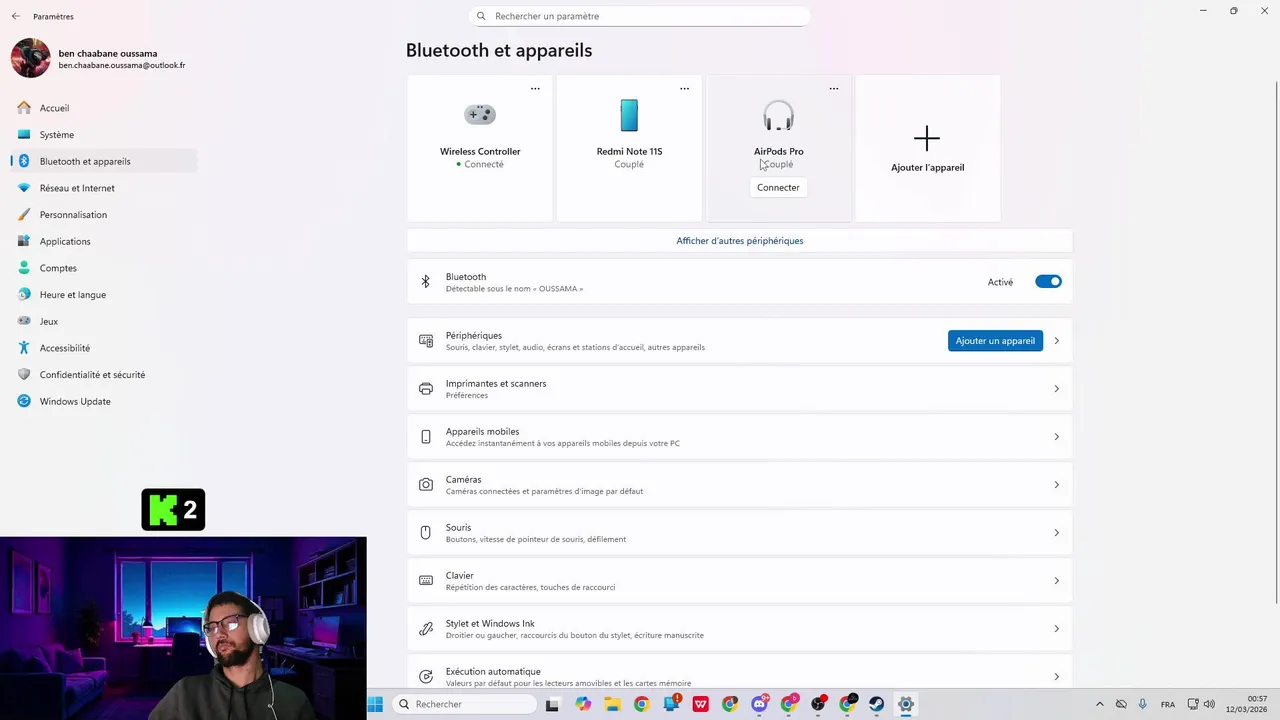The width and height of the screenshot is (1280, 720).
Task: Click the user profile picture
Action: point(30,58)
